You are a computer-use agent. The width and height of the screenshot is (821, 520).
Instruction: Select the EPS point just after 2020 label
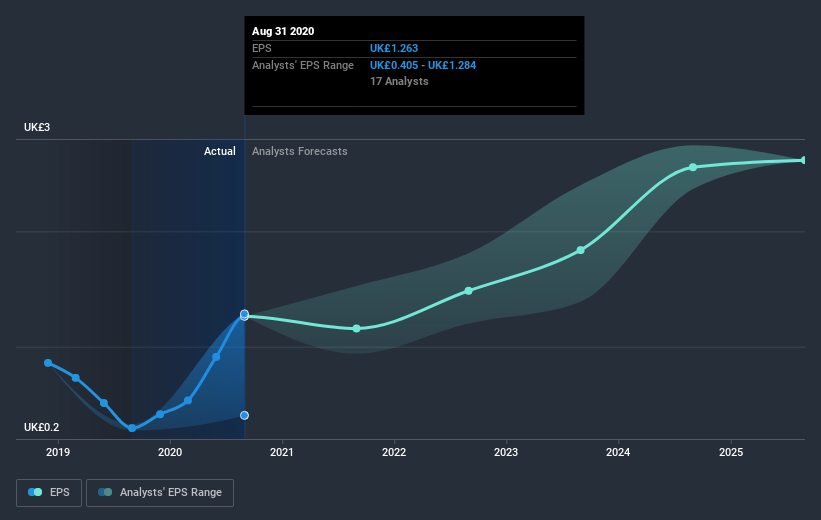(x=188, y=401)
